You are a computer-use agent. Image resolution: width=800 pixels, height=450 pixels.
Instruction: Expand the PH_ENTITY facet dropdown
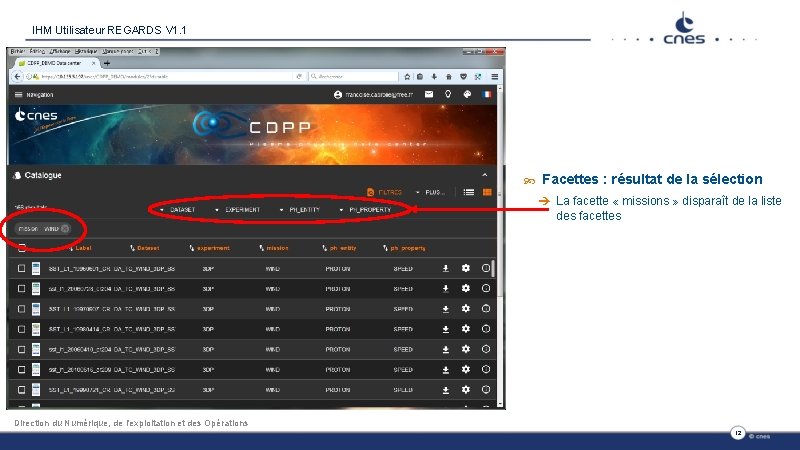coord(299,210)
